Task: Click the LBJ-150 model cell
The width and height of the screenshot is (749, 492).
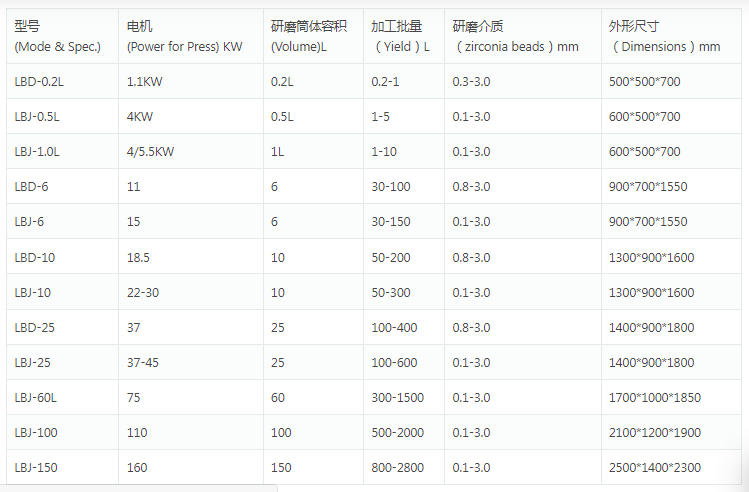Action: tap(35, 467)
